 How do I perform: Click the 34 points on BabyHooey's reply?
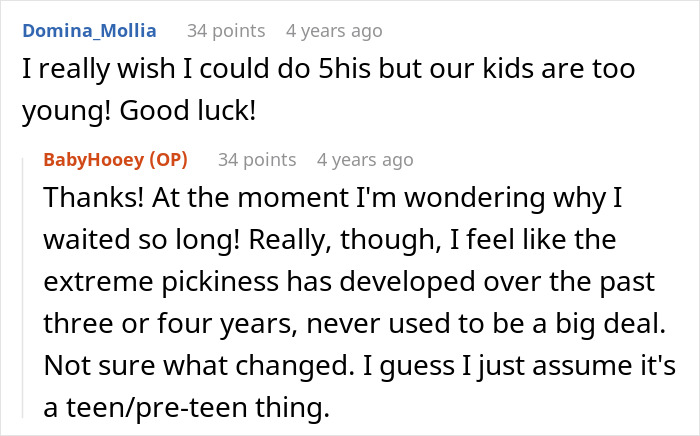[x=257, y=159]
